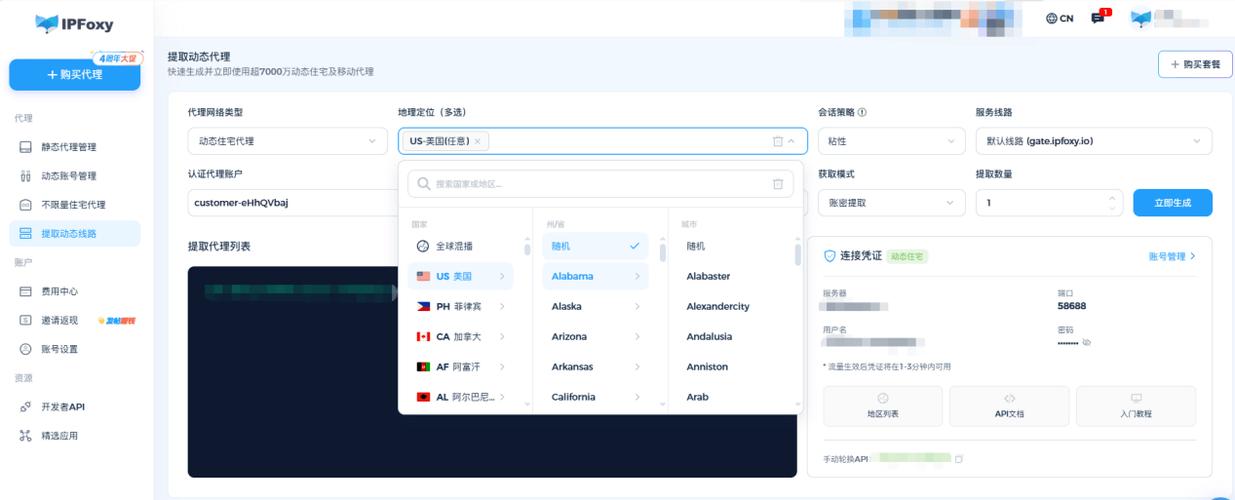1235x500 pixels.
Task: Select PH 菲律宾 in the country list
Action: [460, 307]
